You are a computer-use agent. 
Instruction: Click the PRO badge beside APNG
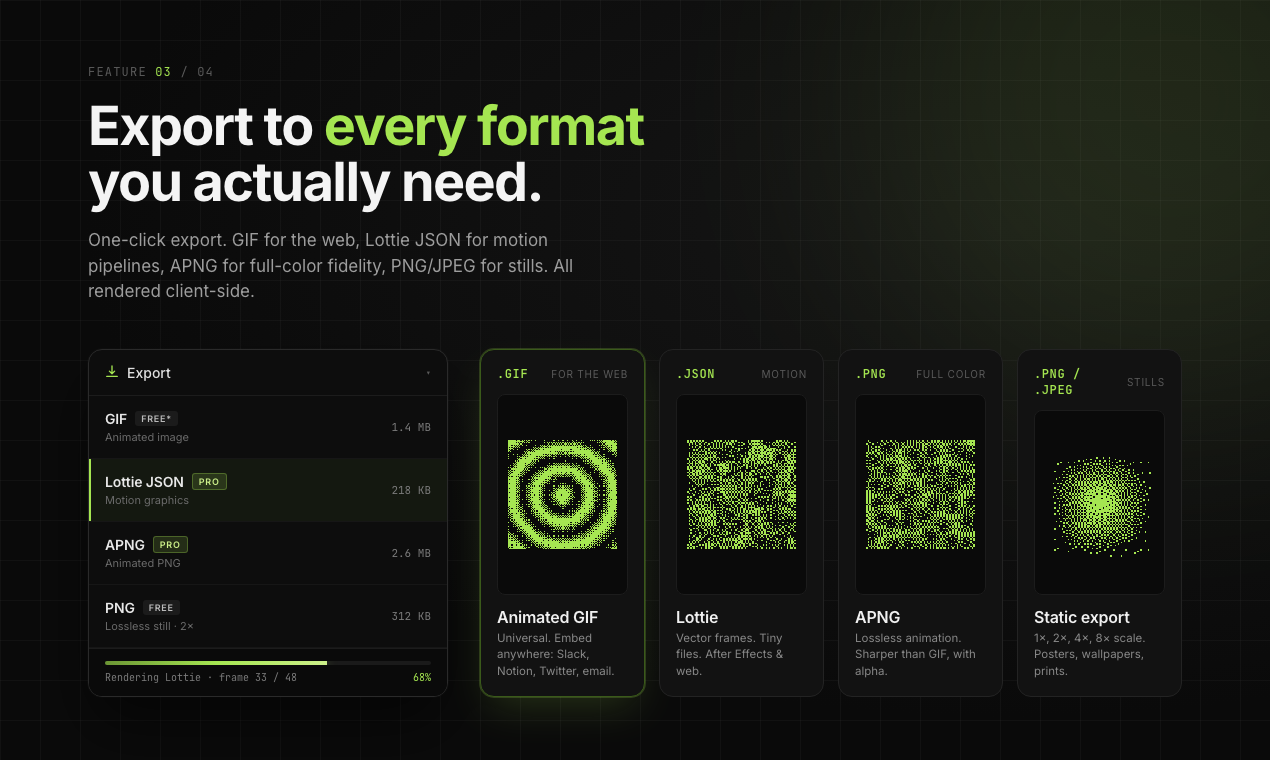(170, 545)
